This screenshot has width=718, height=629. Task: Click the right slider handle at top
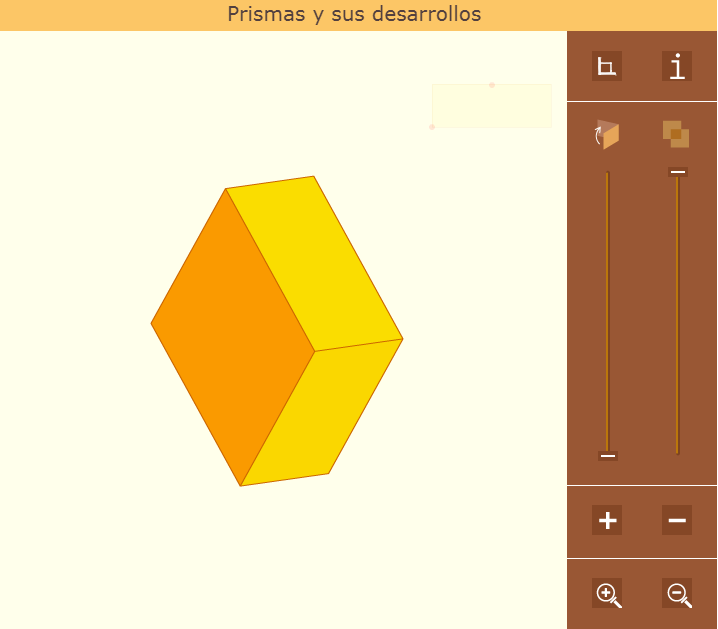point(677,172)
